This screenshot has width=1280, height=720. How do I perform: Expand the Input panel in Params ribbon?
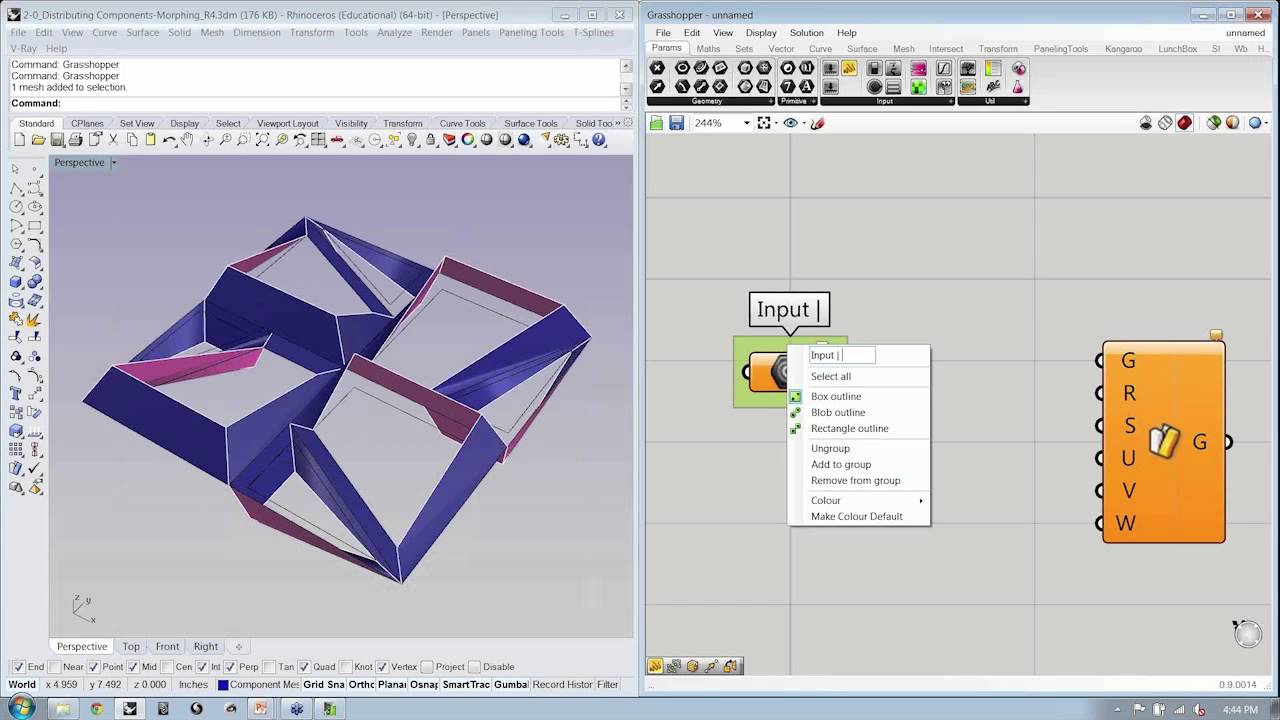coord(950,101)
